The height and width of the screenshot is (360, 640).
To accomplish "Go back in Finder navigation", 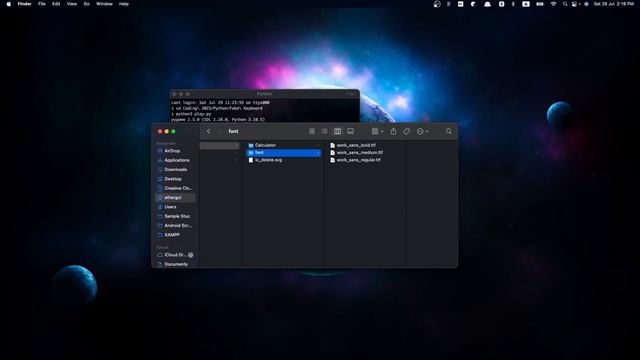I will click(x=209, y=131).
